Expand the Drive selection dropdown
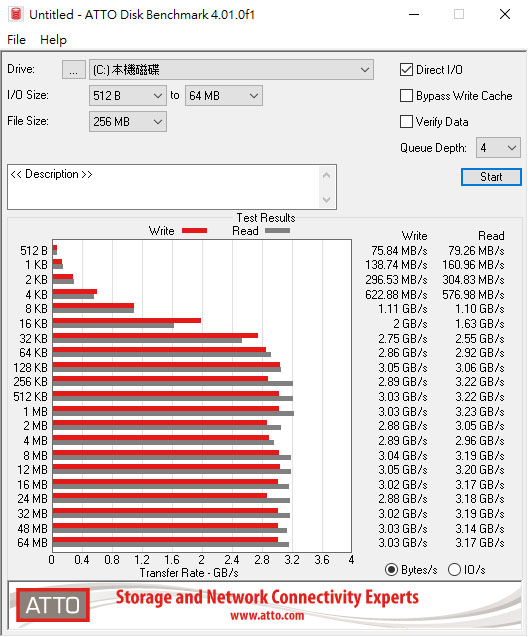 [x=231, y=70]
